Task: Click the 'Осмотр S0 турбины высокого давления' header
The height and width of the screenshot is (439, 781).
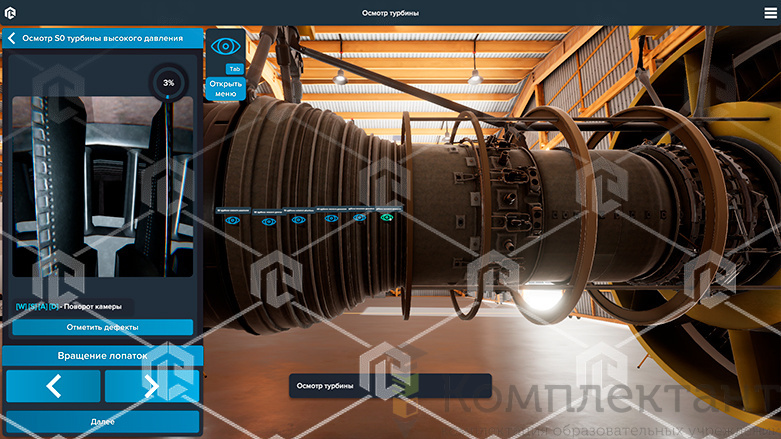Action: (x=102, y=38)
